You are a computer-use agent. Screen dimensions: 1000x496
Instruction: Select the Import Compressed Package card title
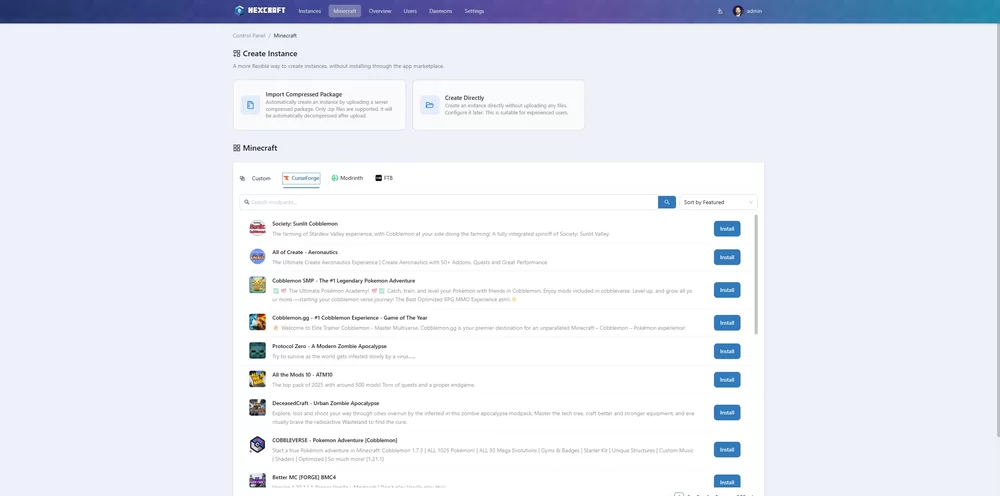coord(304,94)
